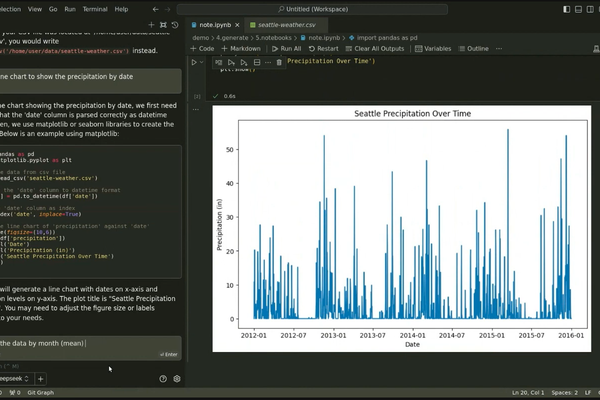This screenshot has width=600, height=400.
Task: Click Git Graph in status bar
Action: (41, 394)
